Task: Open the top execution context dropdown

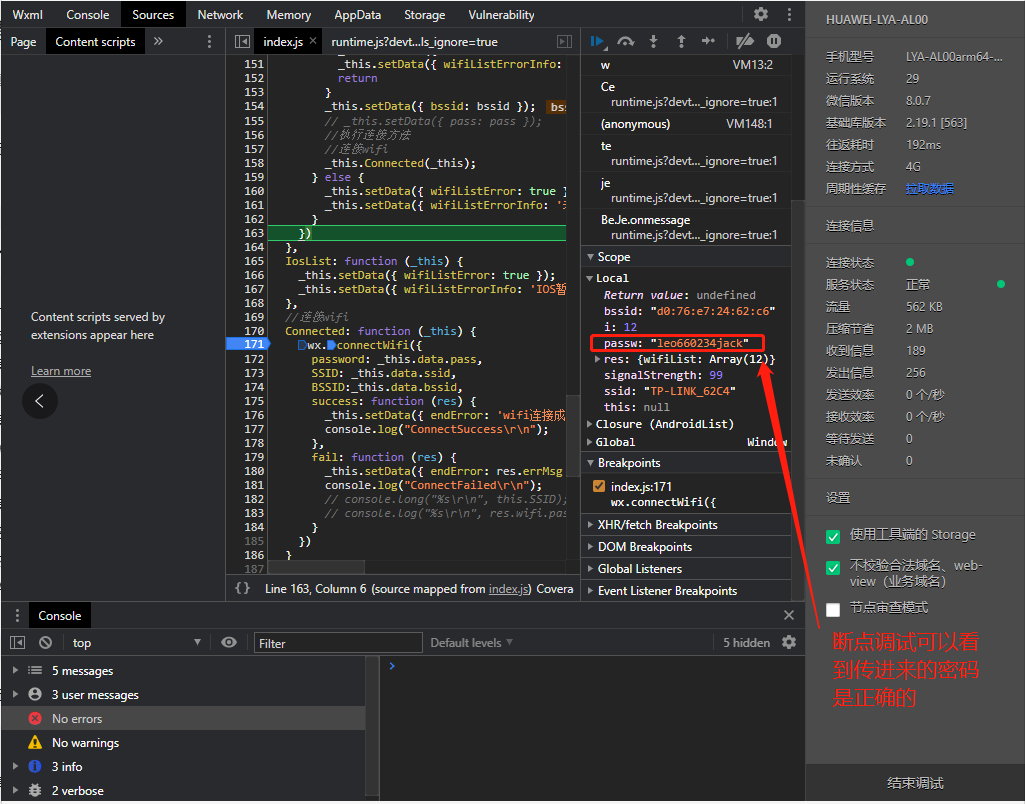Action: [x=137, y=643]
